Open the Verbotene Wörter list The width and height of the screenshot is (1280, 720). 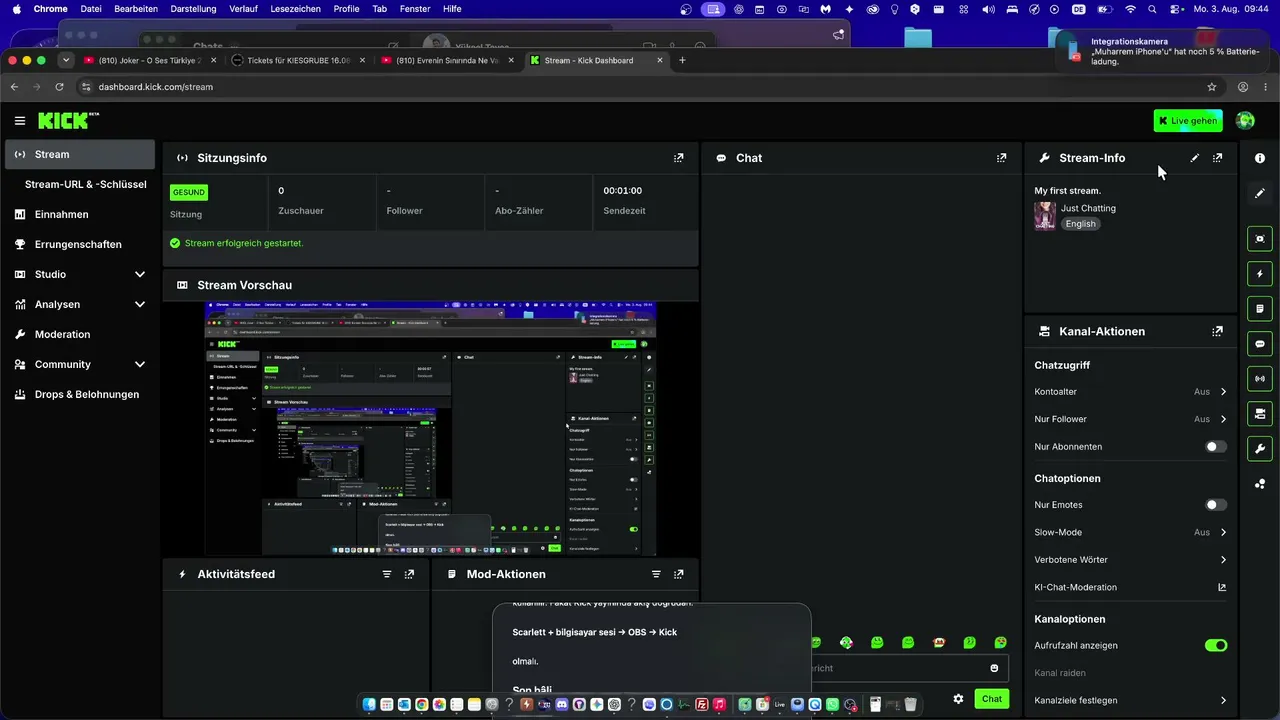click(x=1130, y=560)
